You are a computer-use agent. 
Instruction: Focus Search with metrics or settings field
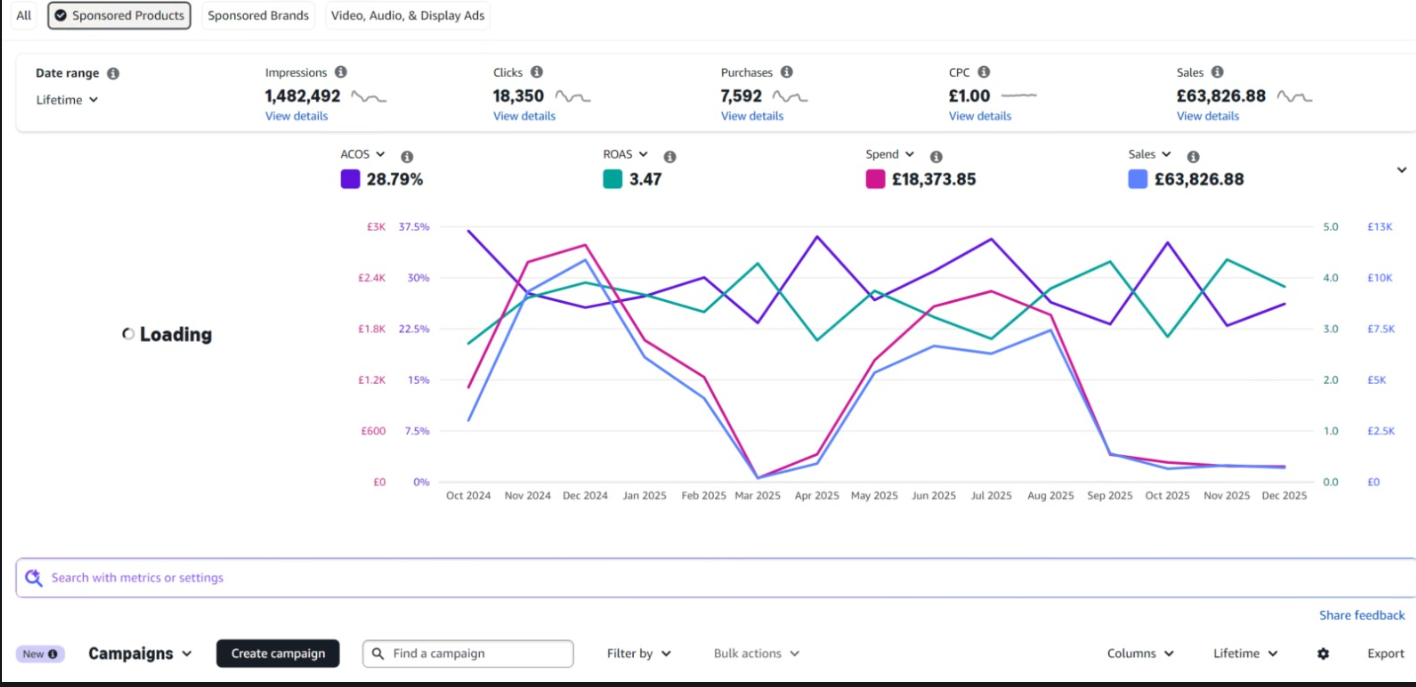(x=715, y=577)
